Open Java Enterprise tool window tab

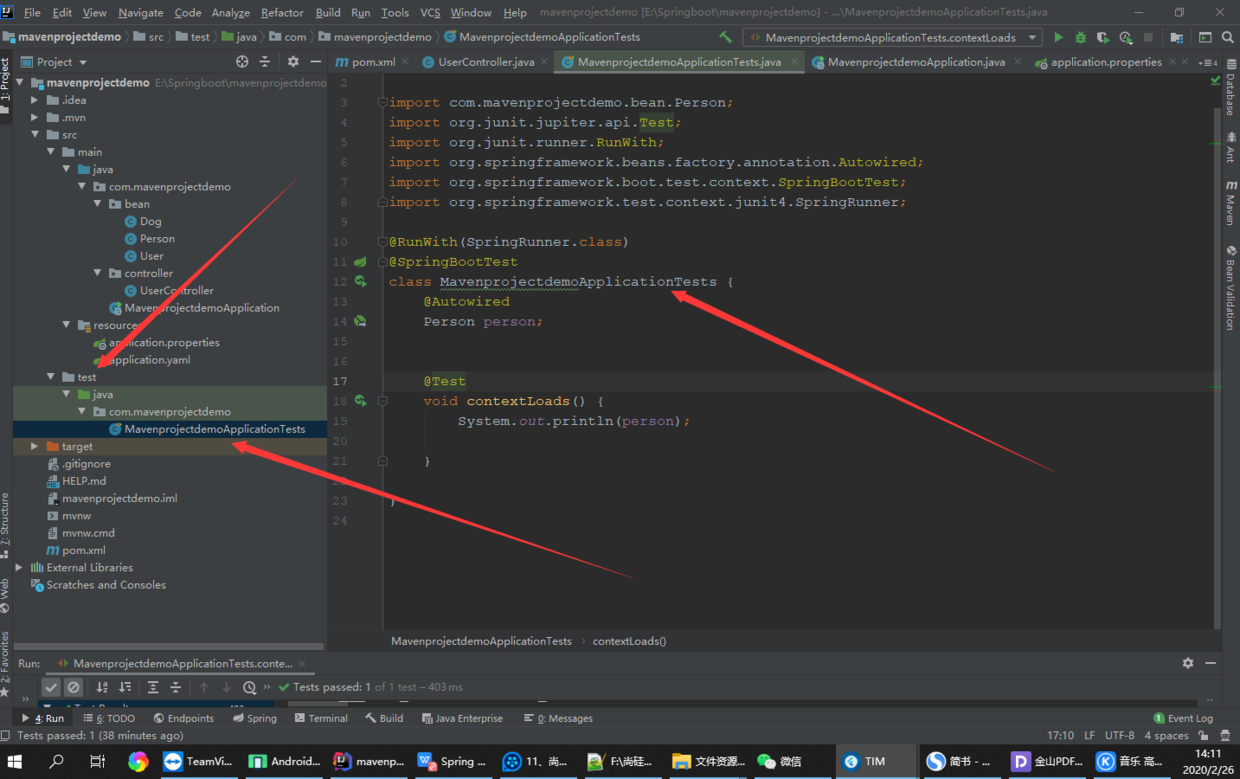coord(462,718)
